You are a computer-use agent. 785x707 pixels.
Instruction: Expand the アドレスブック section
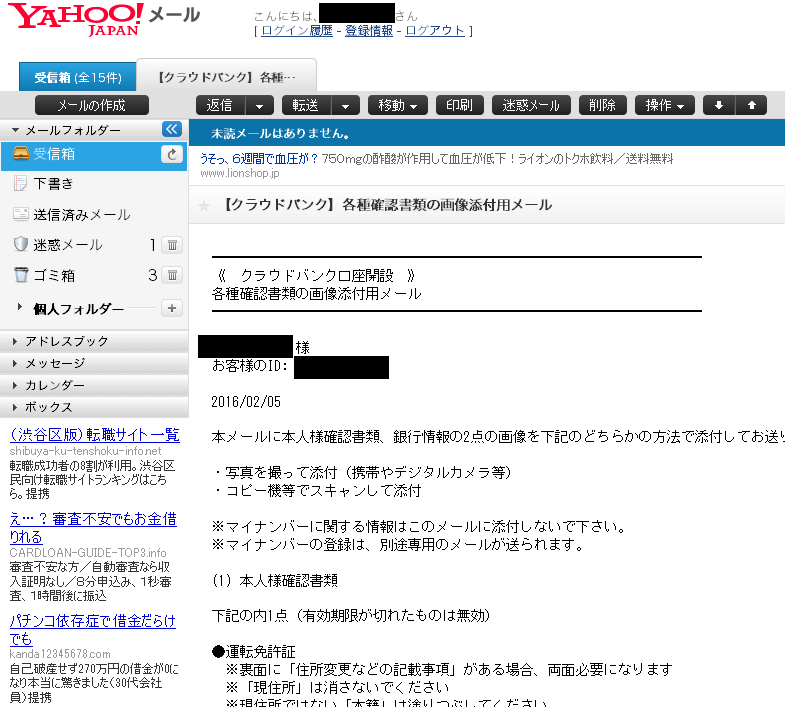15,341
